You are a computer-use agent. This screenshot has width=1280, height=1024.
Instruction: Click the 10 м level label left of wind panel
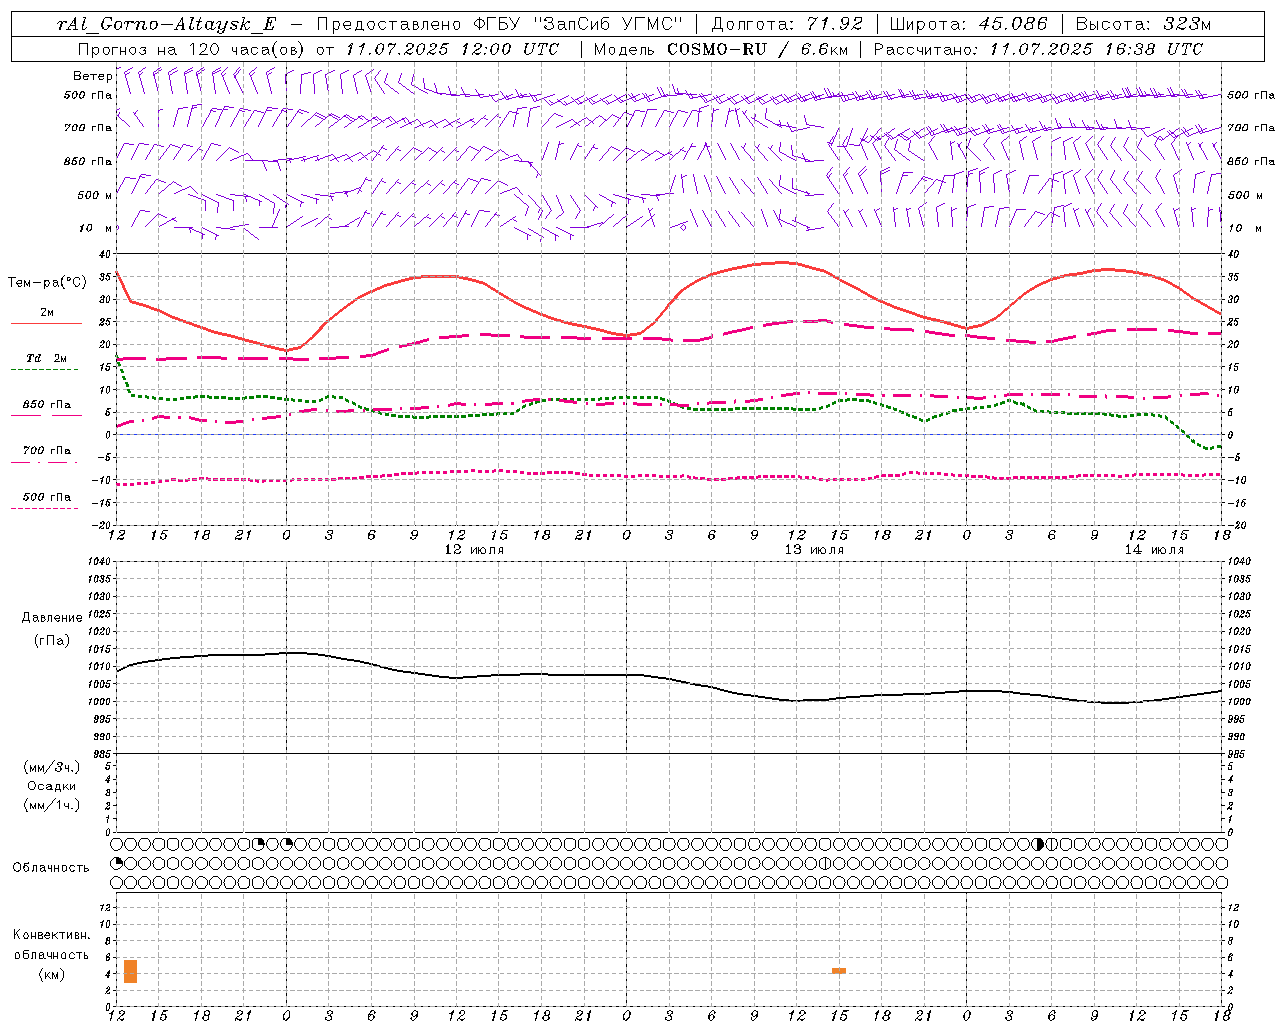click(x=96, y=229)
